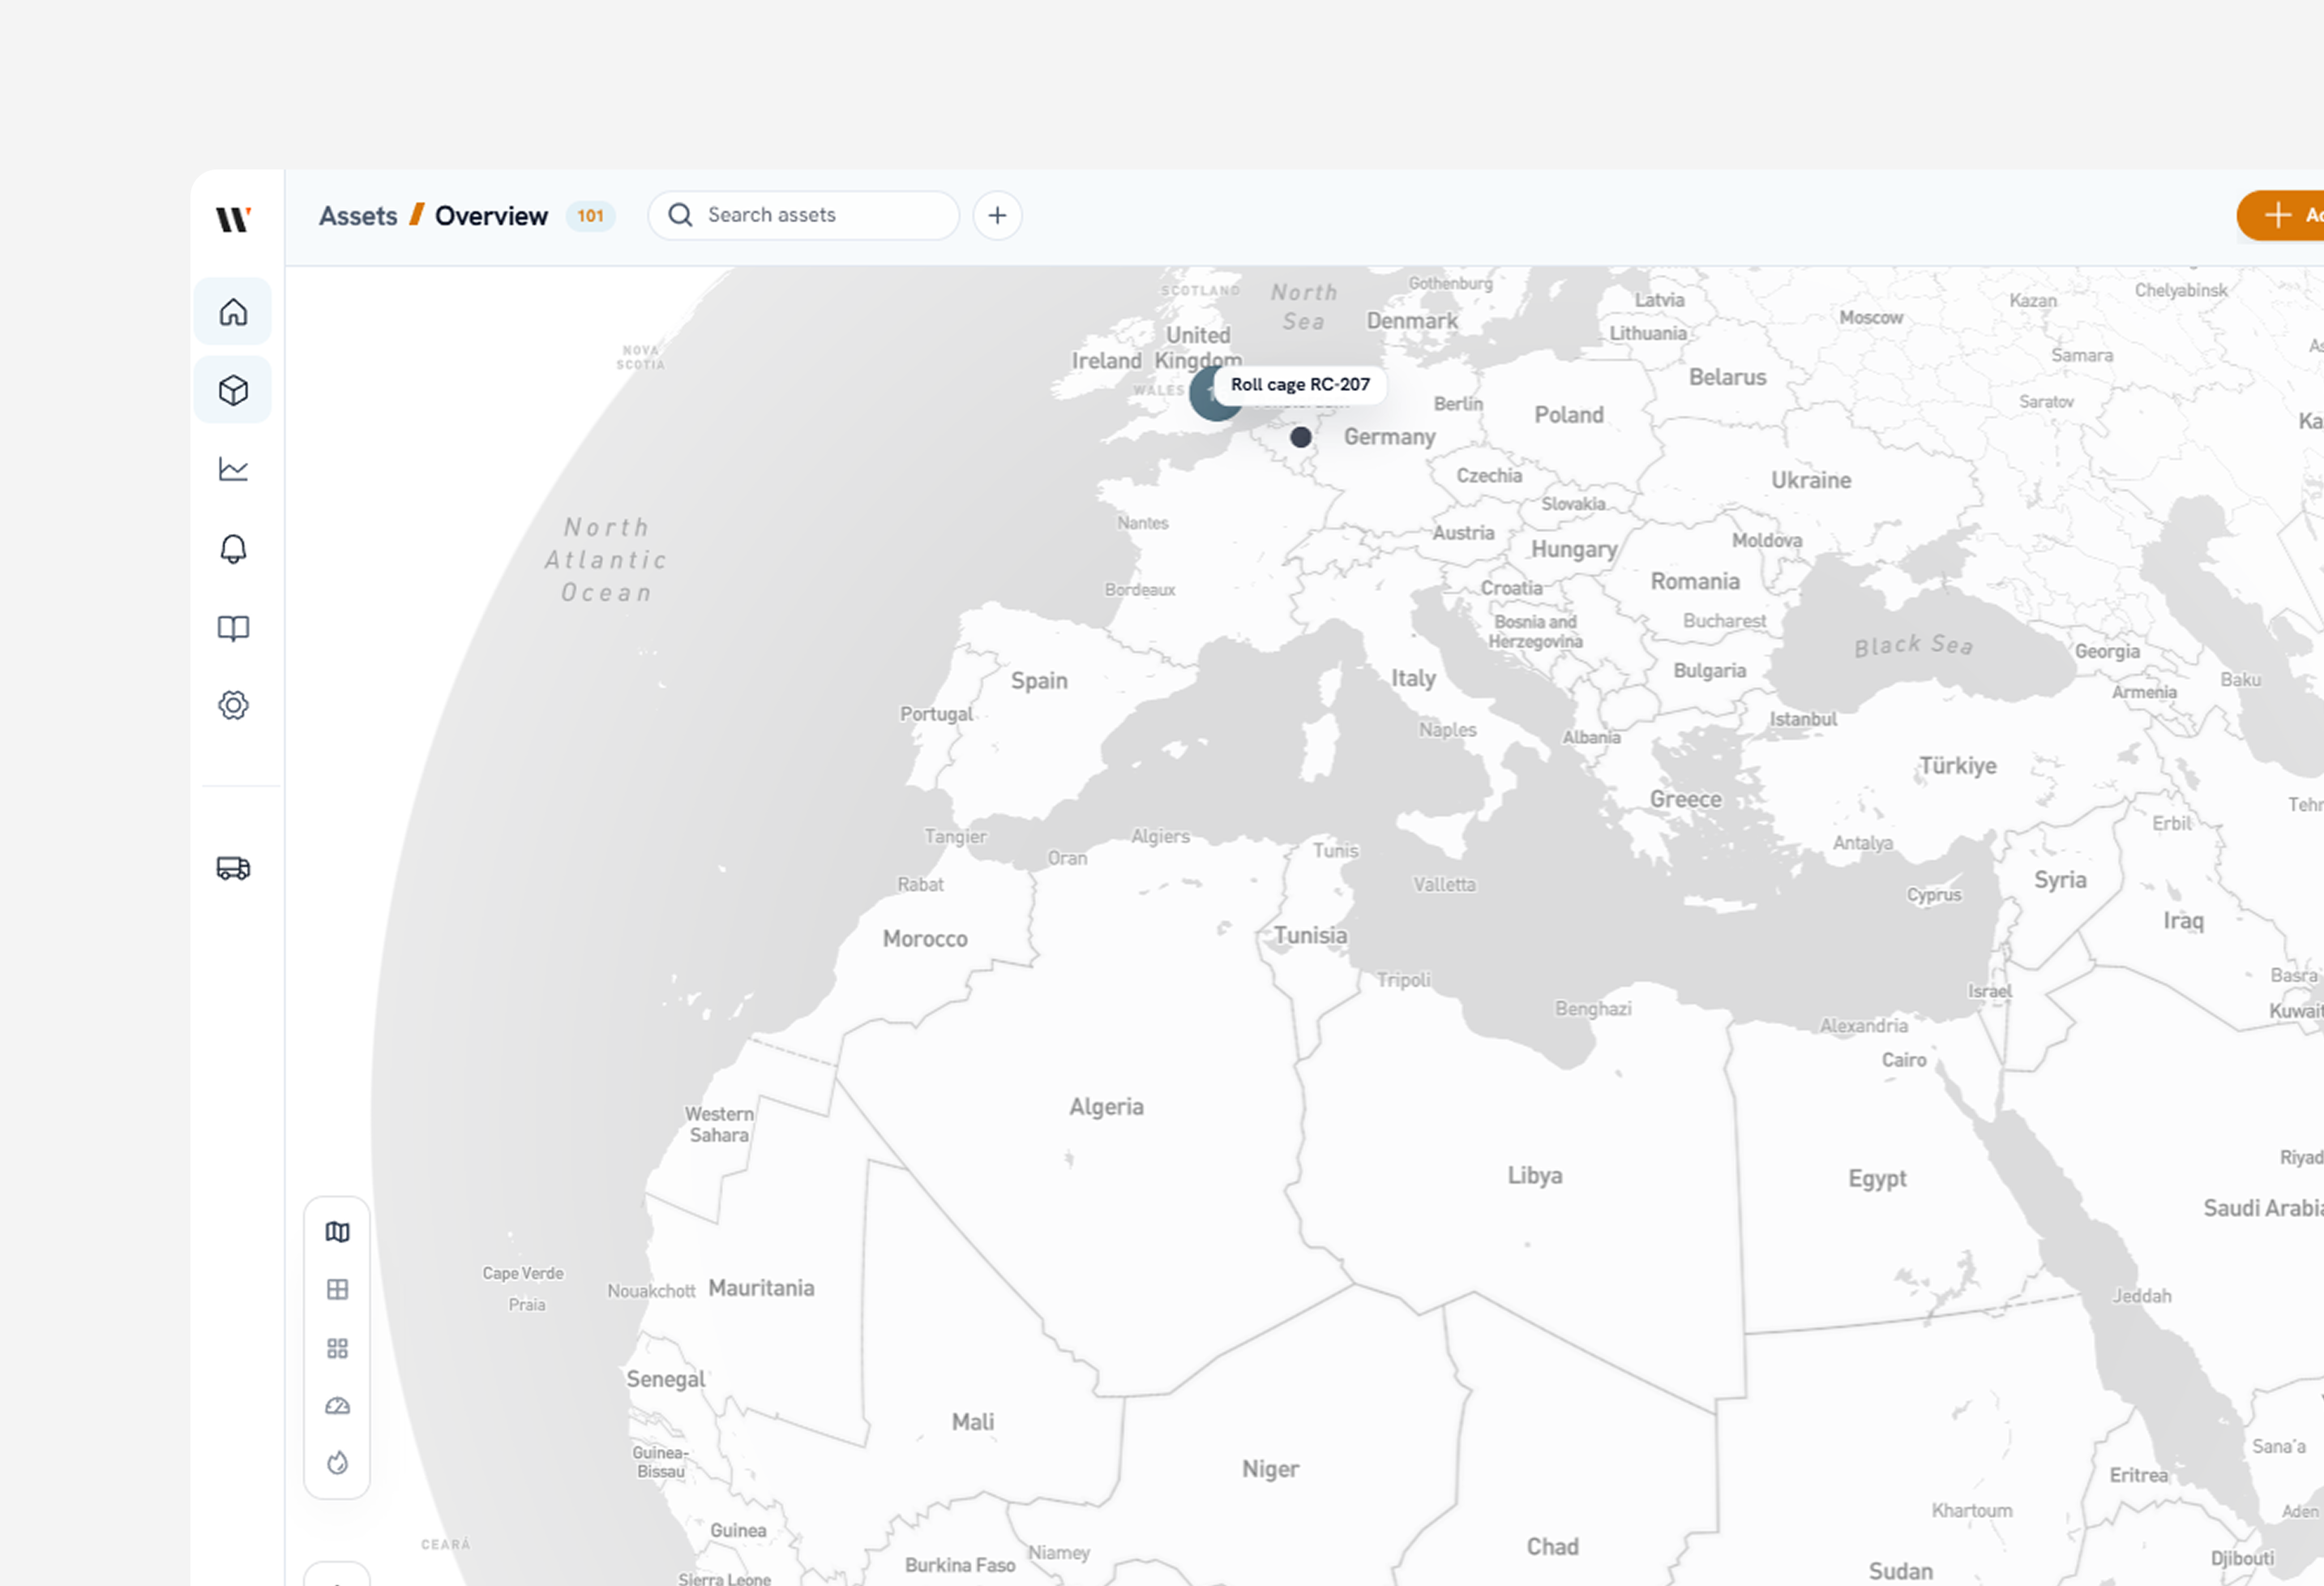Image resolution: width=2324 pixels, height=1586 pixels.
Task: Open the Home dashboard icon
Action: click(233, 311)
